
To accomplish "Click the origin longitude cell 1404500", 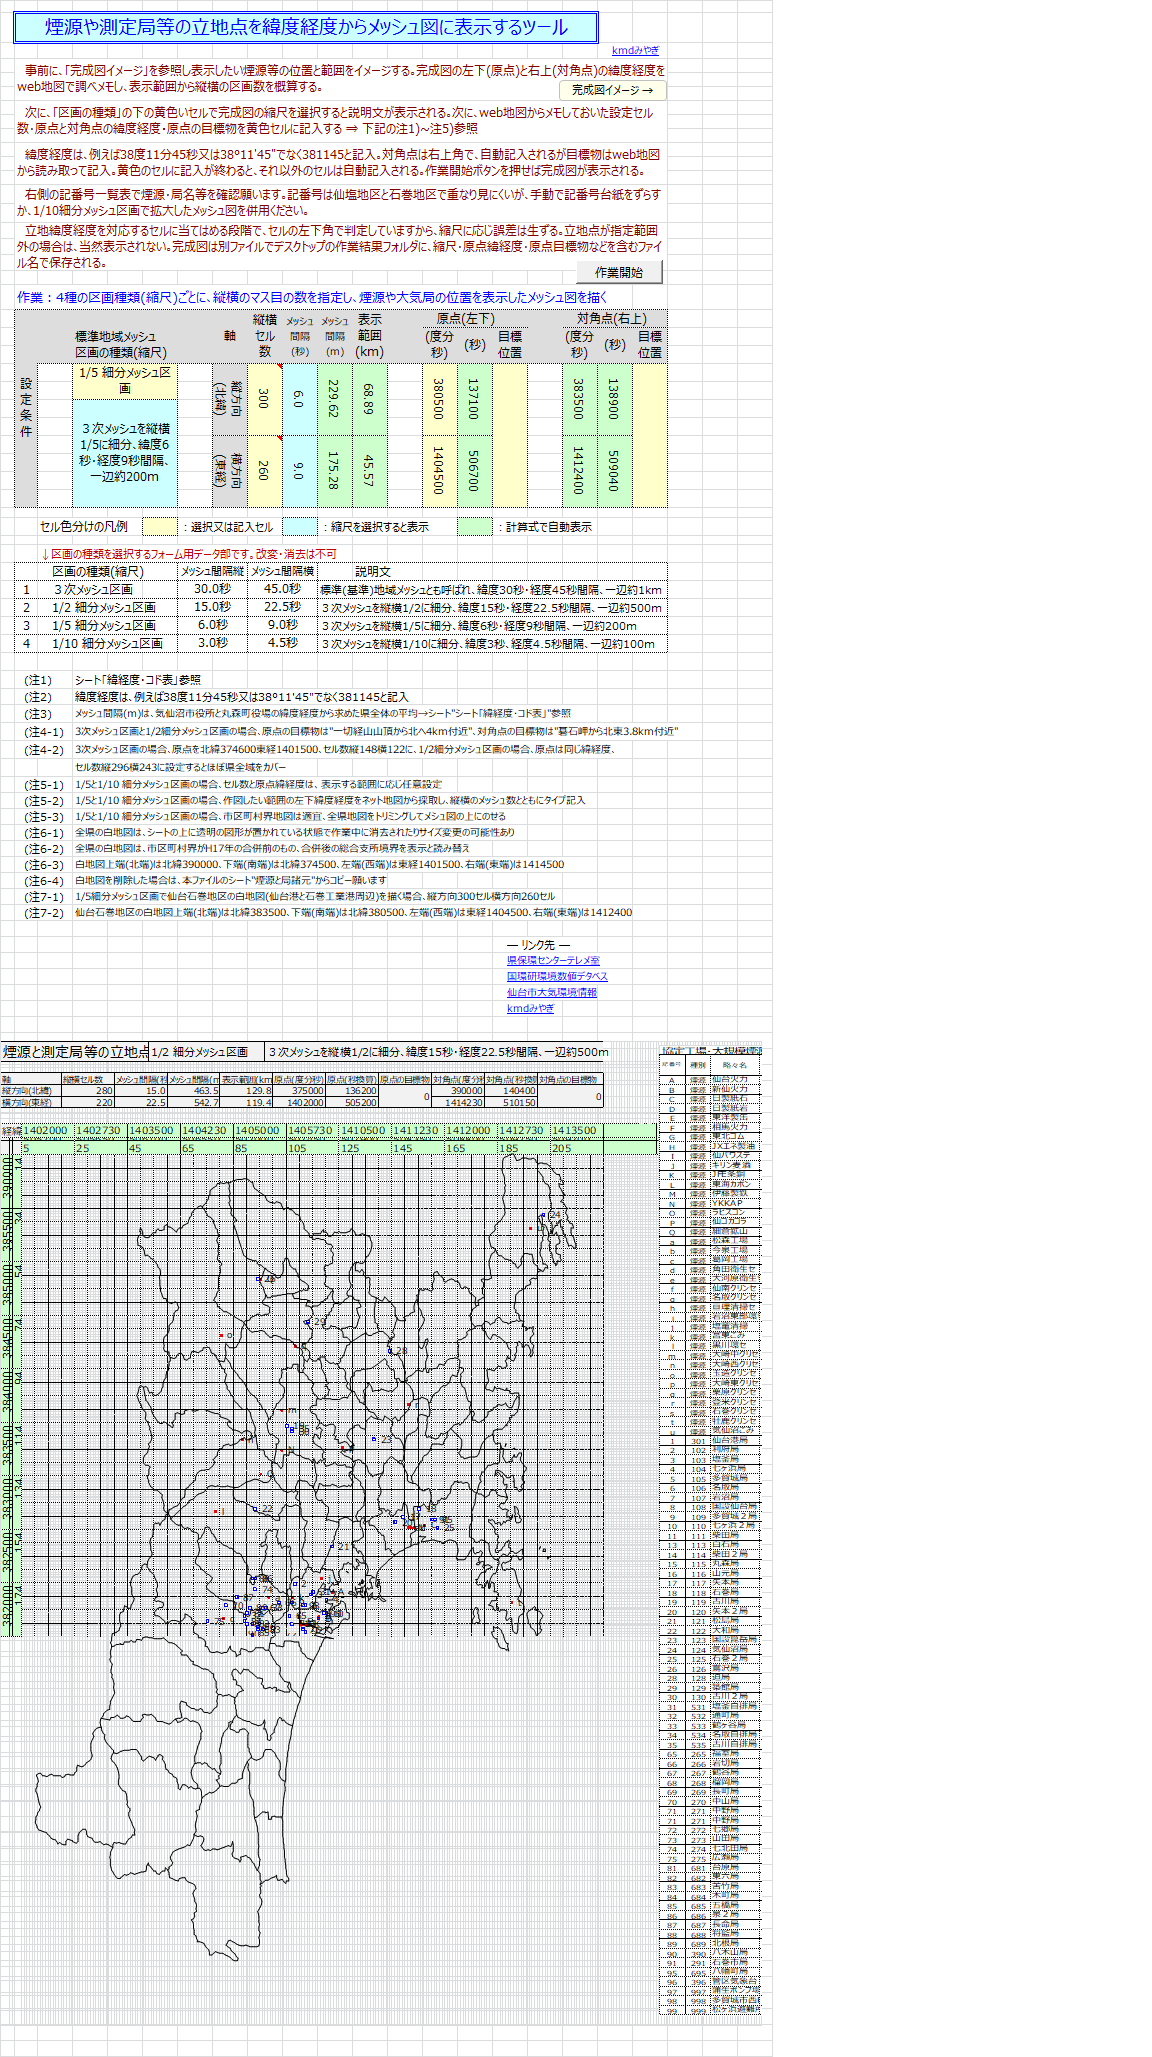I will (439, 470).
